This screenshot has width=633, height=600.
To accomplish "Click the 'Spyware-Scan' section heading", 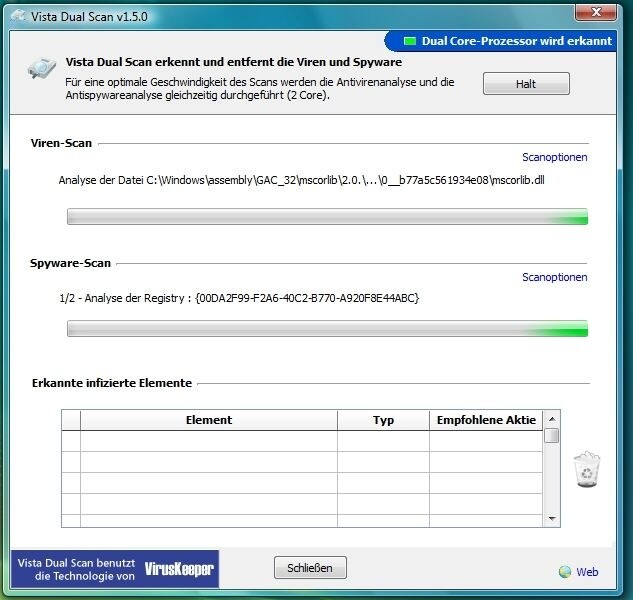I will coord(70,263).
